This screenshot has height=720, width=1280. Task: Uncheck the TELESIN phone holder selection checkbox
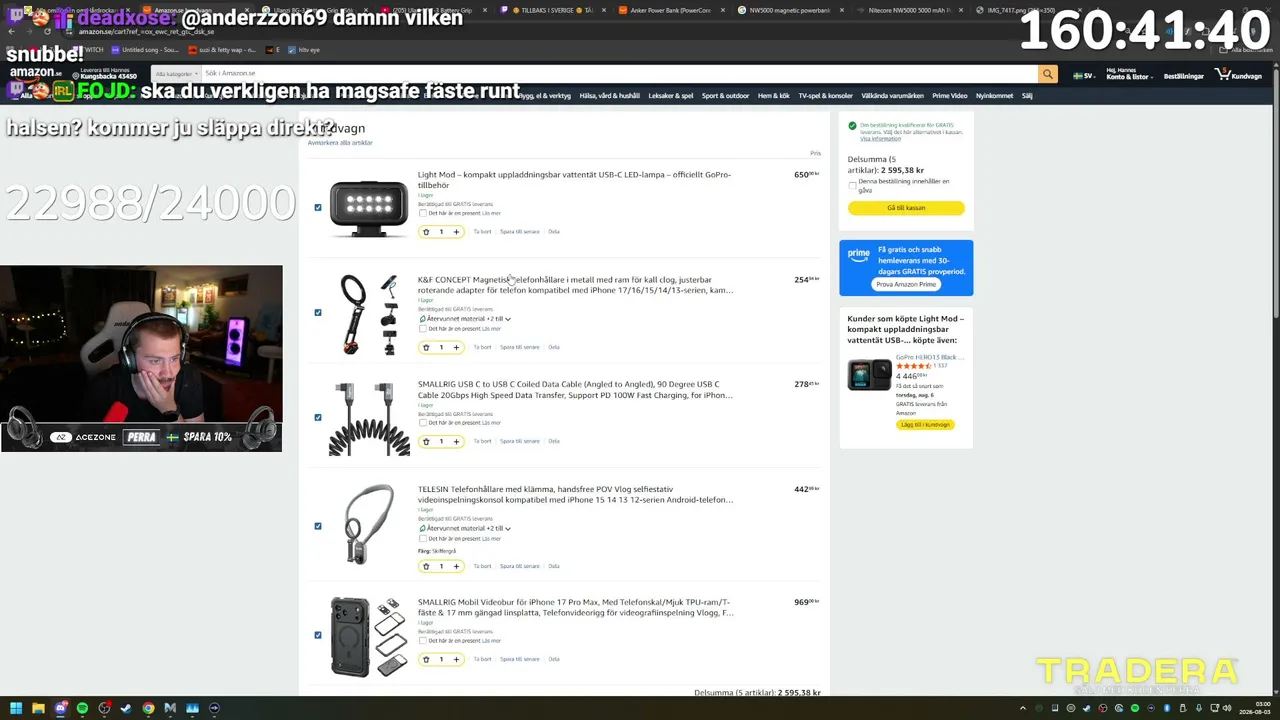click(x=318, y=526)
